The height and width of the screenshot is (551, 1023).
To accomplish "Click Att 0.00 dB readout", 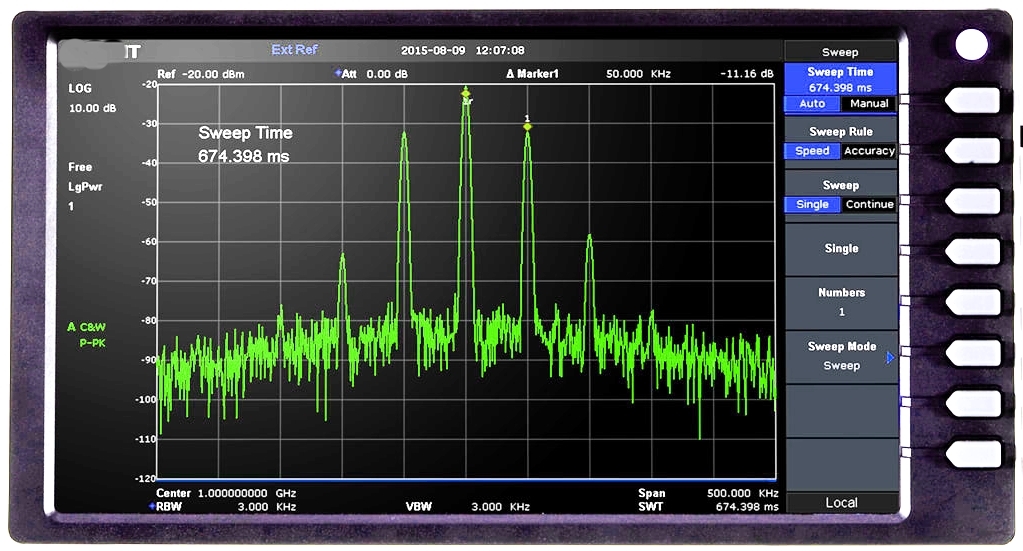I will (372, 74).
